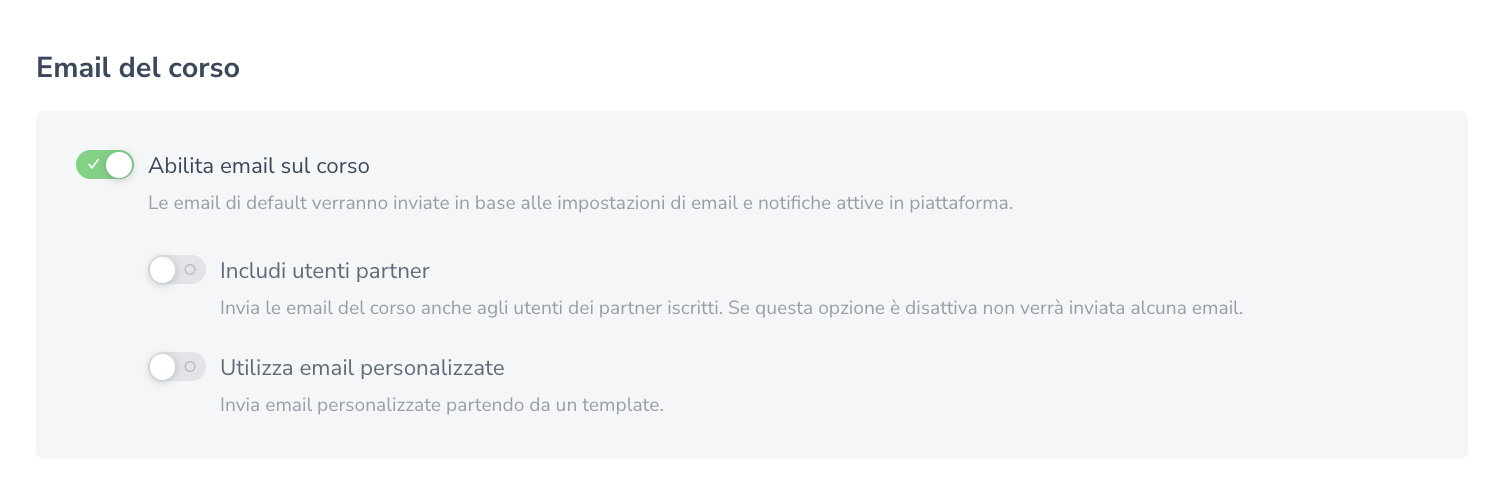Click the 'Utilizza email personalizzate' label
Screen dimensions: 1506x500
pyautogui.click(x=362, y=367)
